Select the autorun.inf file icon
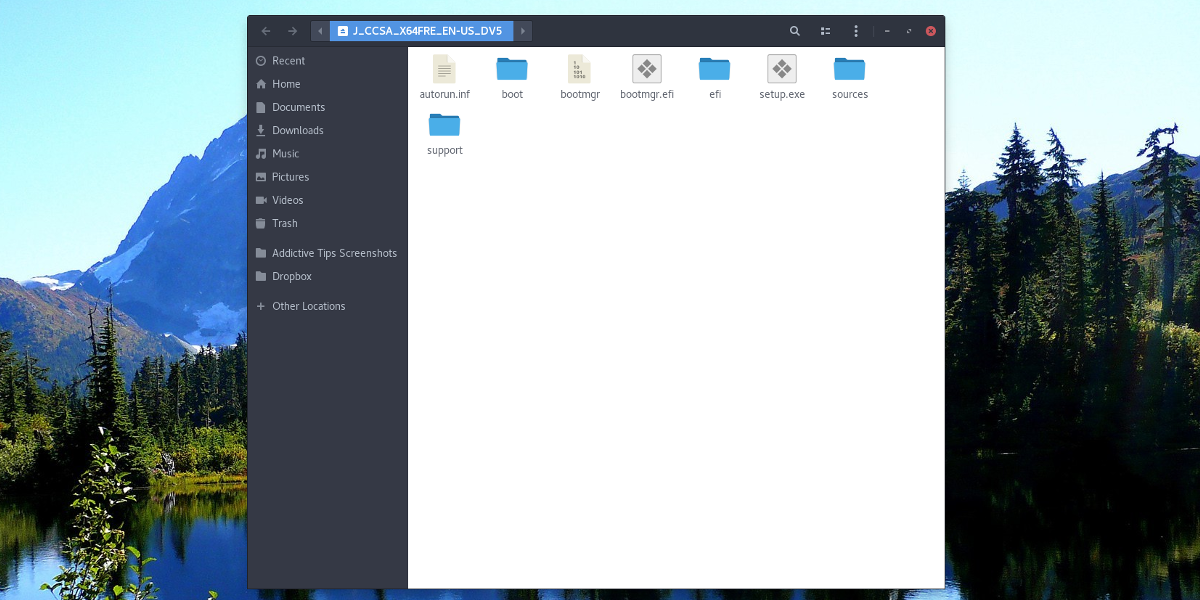 [444, 69]
